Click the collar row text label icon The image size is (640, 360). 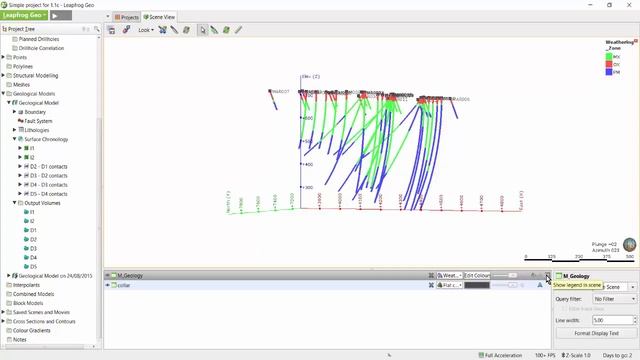[x=540, y=285]
